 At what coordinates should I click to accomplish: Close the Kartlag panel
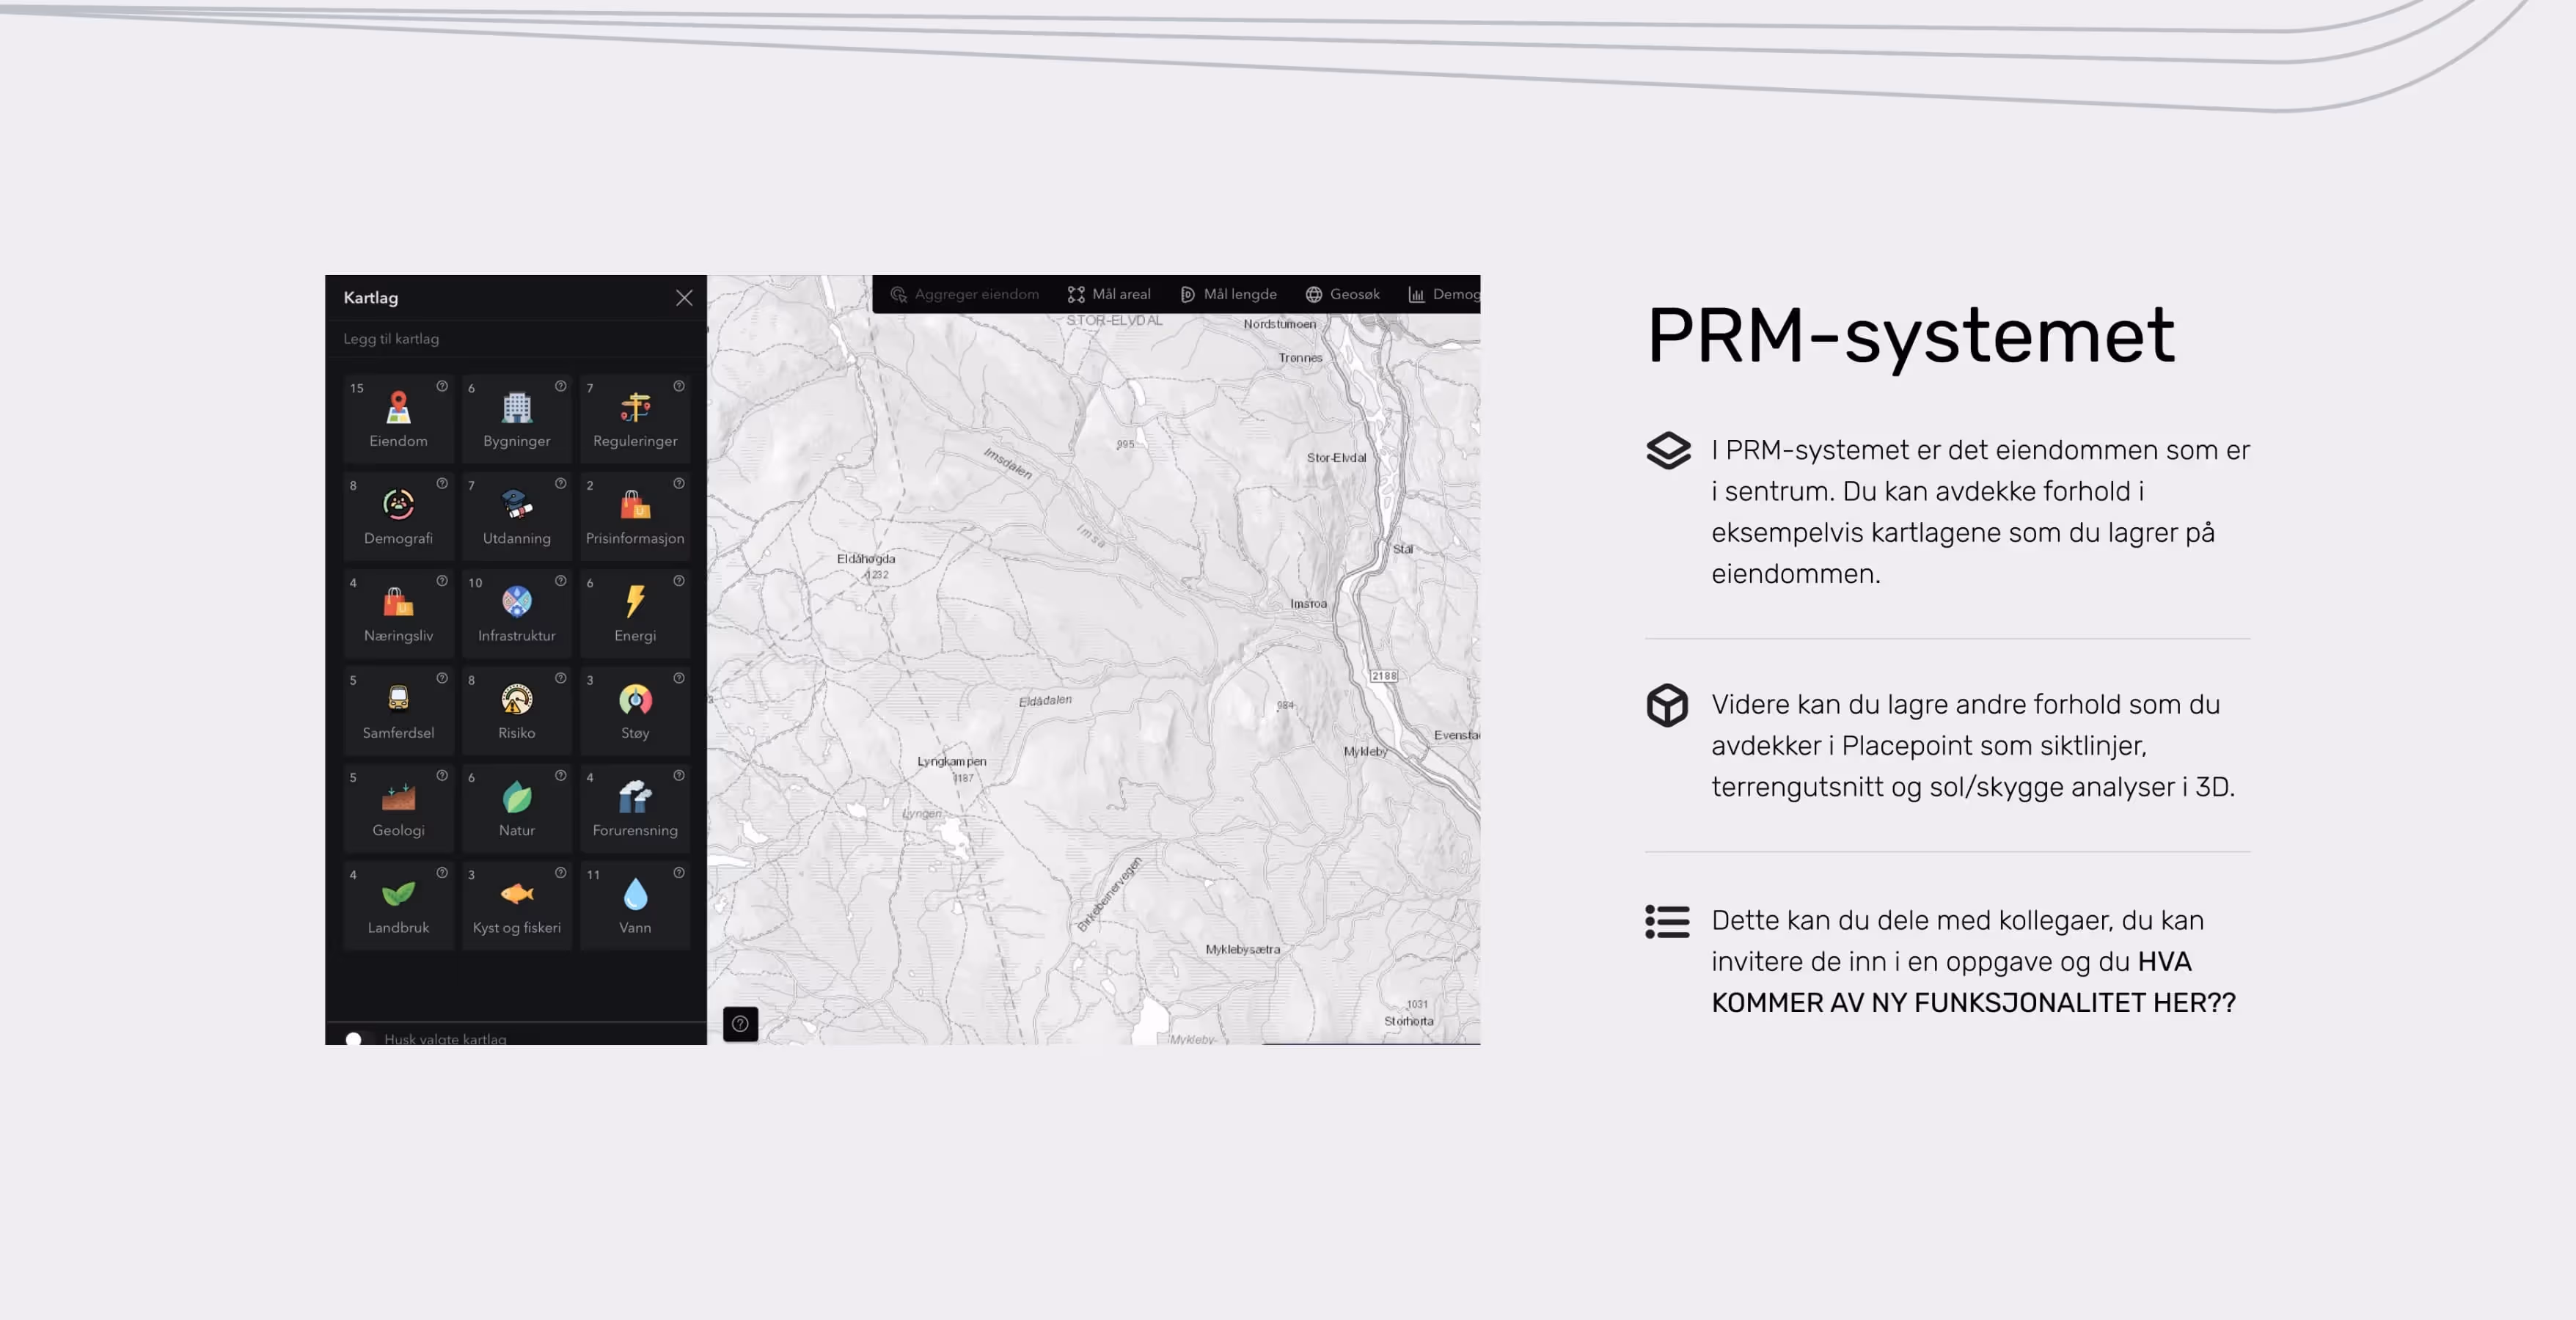coord(684,298)
